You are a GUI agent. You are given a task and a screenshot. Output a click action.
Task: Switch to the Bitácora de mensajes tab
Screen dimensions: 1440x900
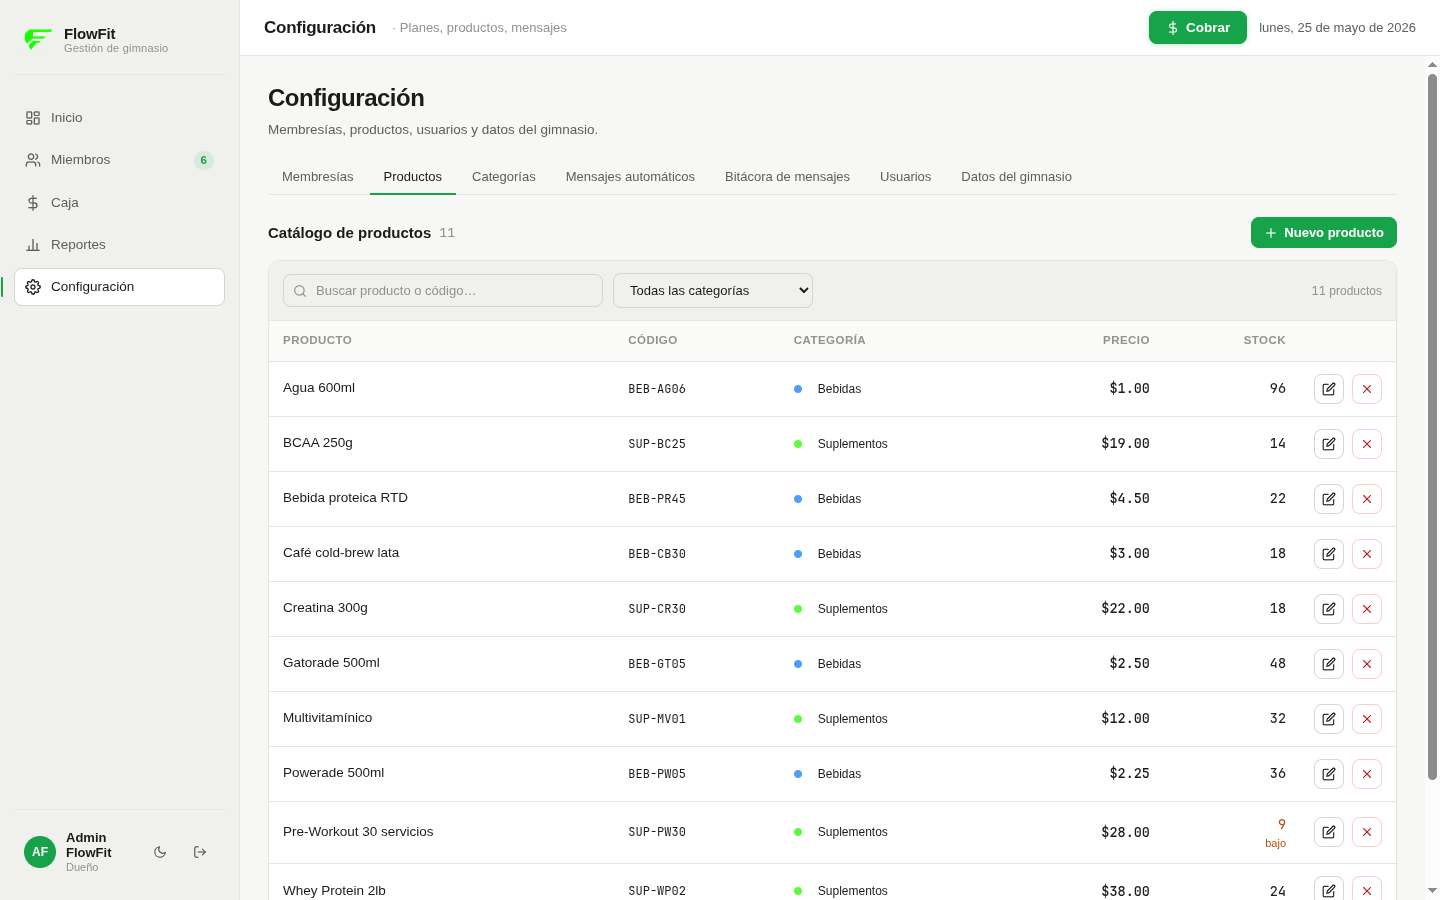(x=787, y=177)
